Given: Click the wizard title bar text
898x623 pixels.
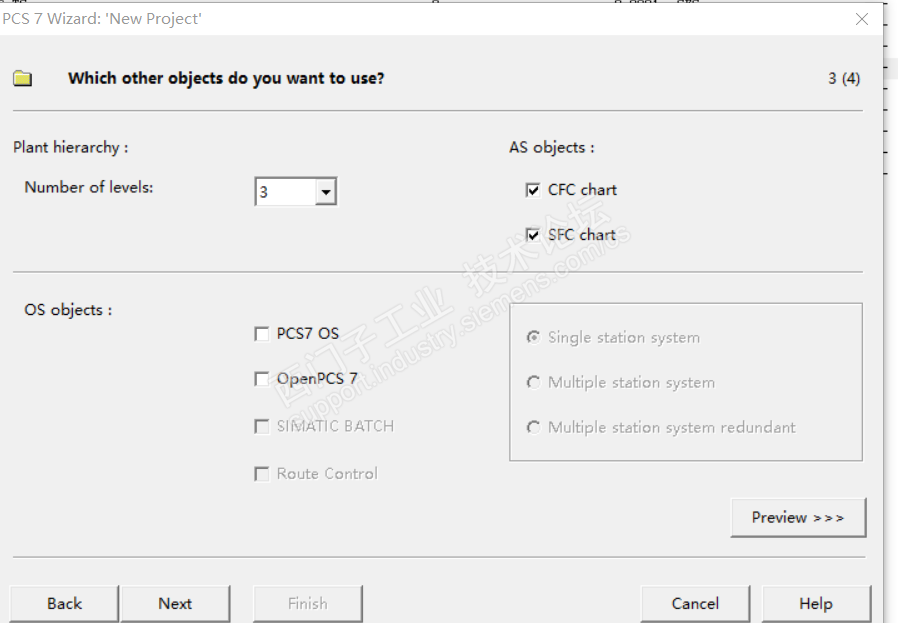Looking at the screenshot, I should click(x=103, y=19).
